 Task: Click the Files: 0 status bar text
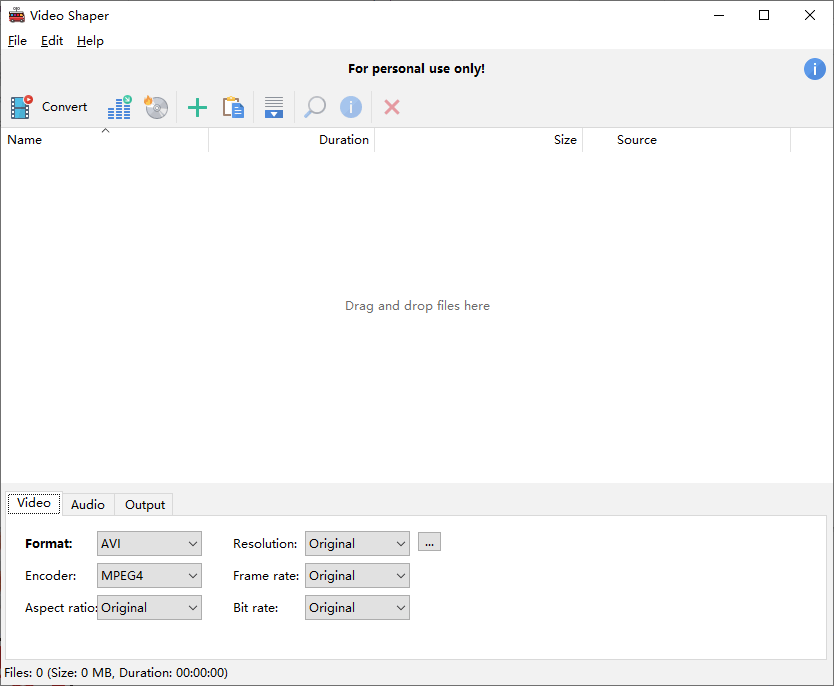(x=116, y=673)
